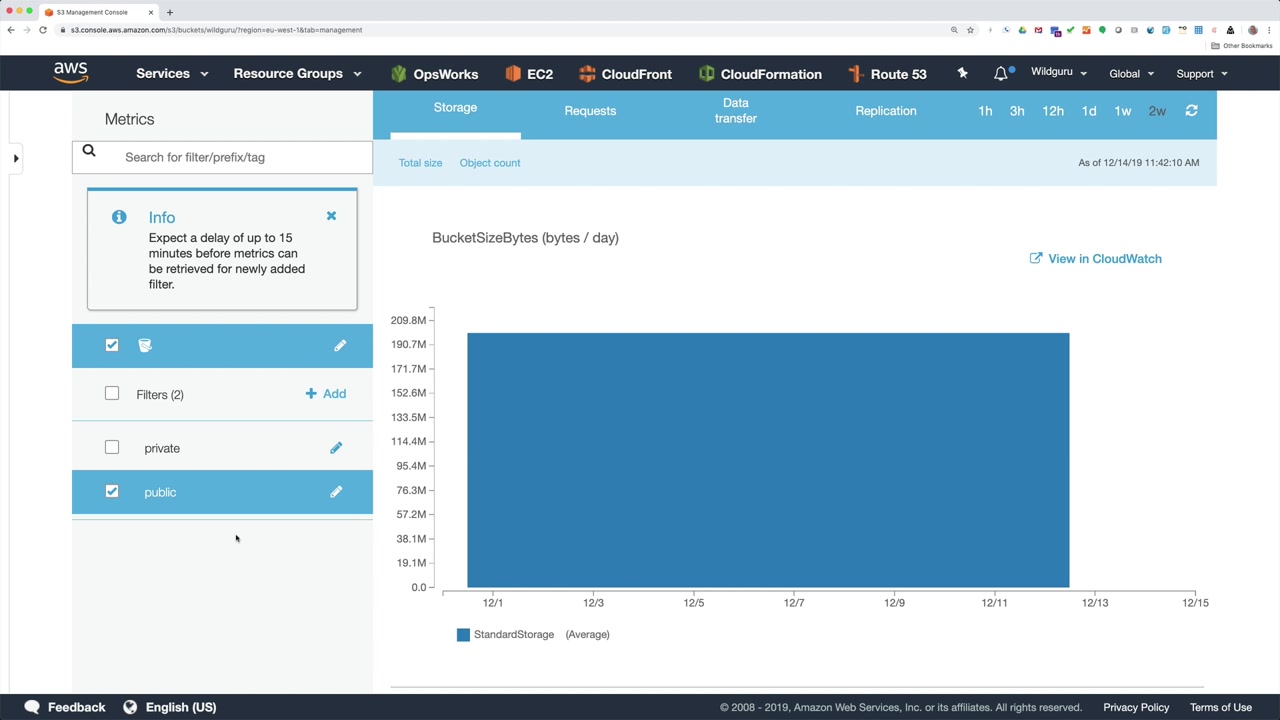The image size is (1280, 720).
Task: Click the browser address bar
Action: point(500,30)
